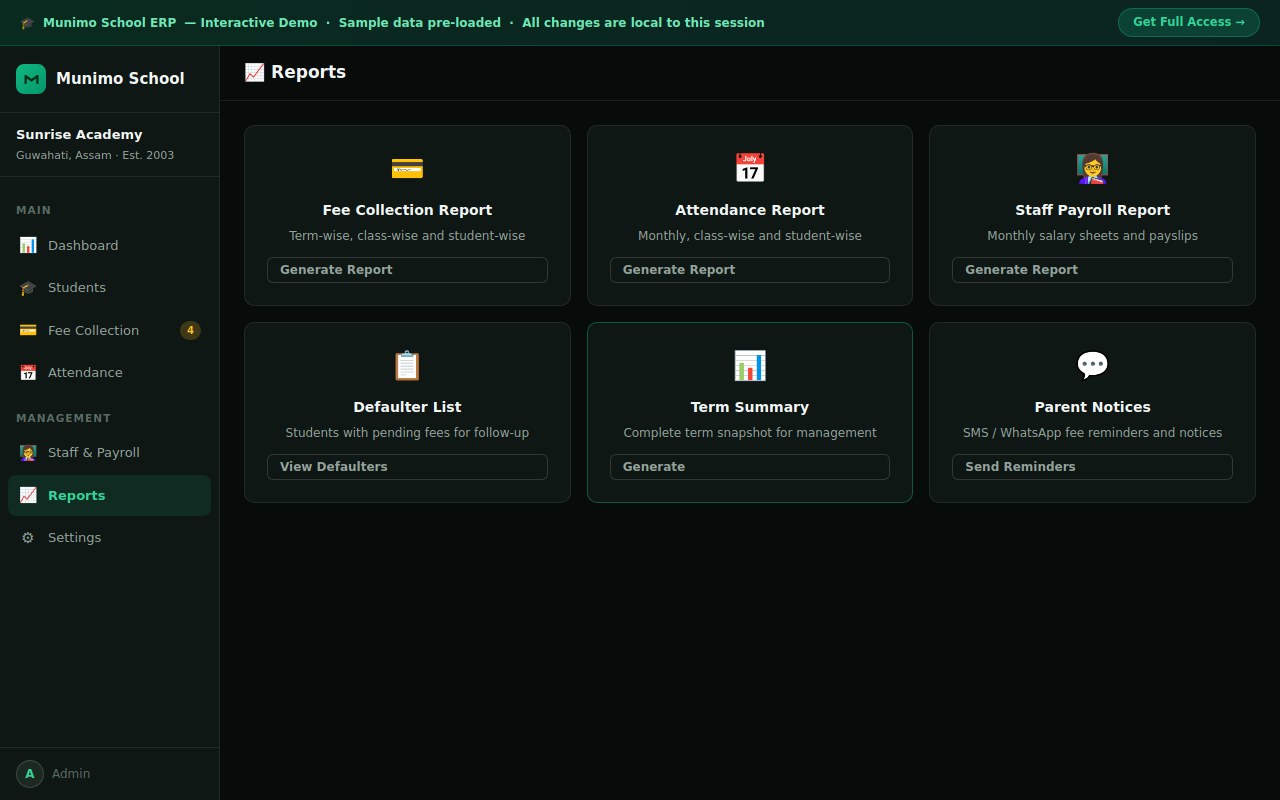Click the credit card icon on Fee Collection Report card
The height and width of the screenshot is (800, 1280).
coord(407,169)
